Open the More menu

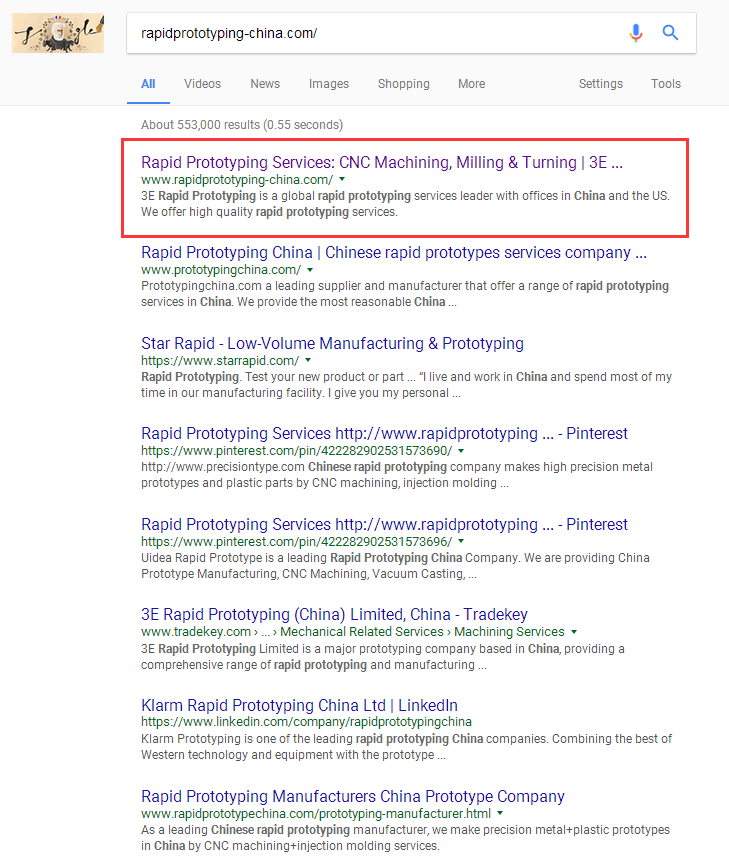(471, 84)
